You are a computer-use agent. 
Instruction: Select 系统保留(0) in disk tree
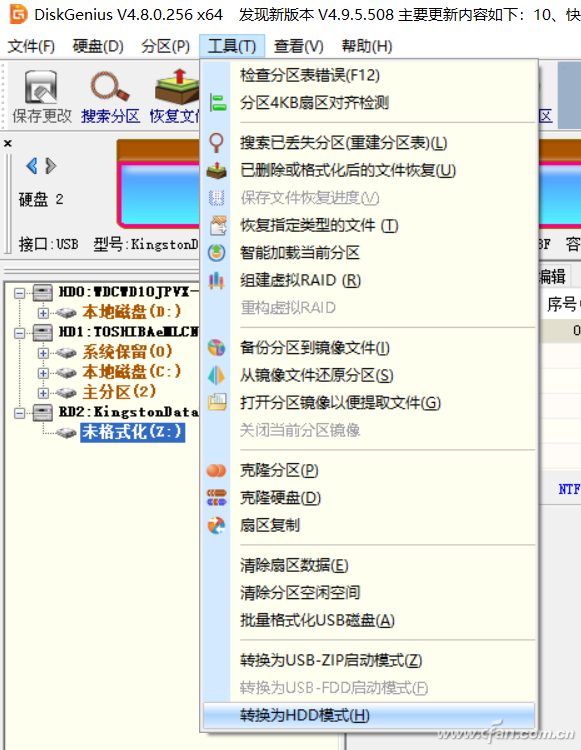127,352
